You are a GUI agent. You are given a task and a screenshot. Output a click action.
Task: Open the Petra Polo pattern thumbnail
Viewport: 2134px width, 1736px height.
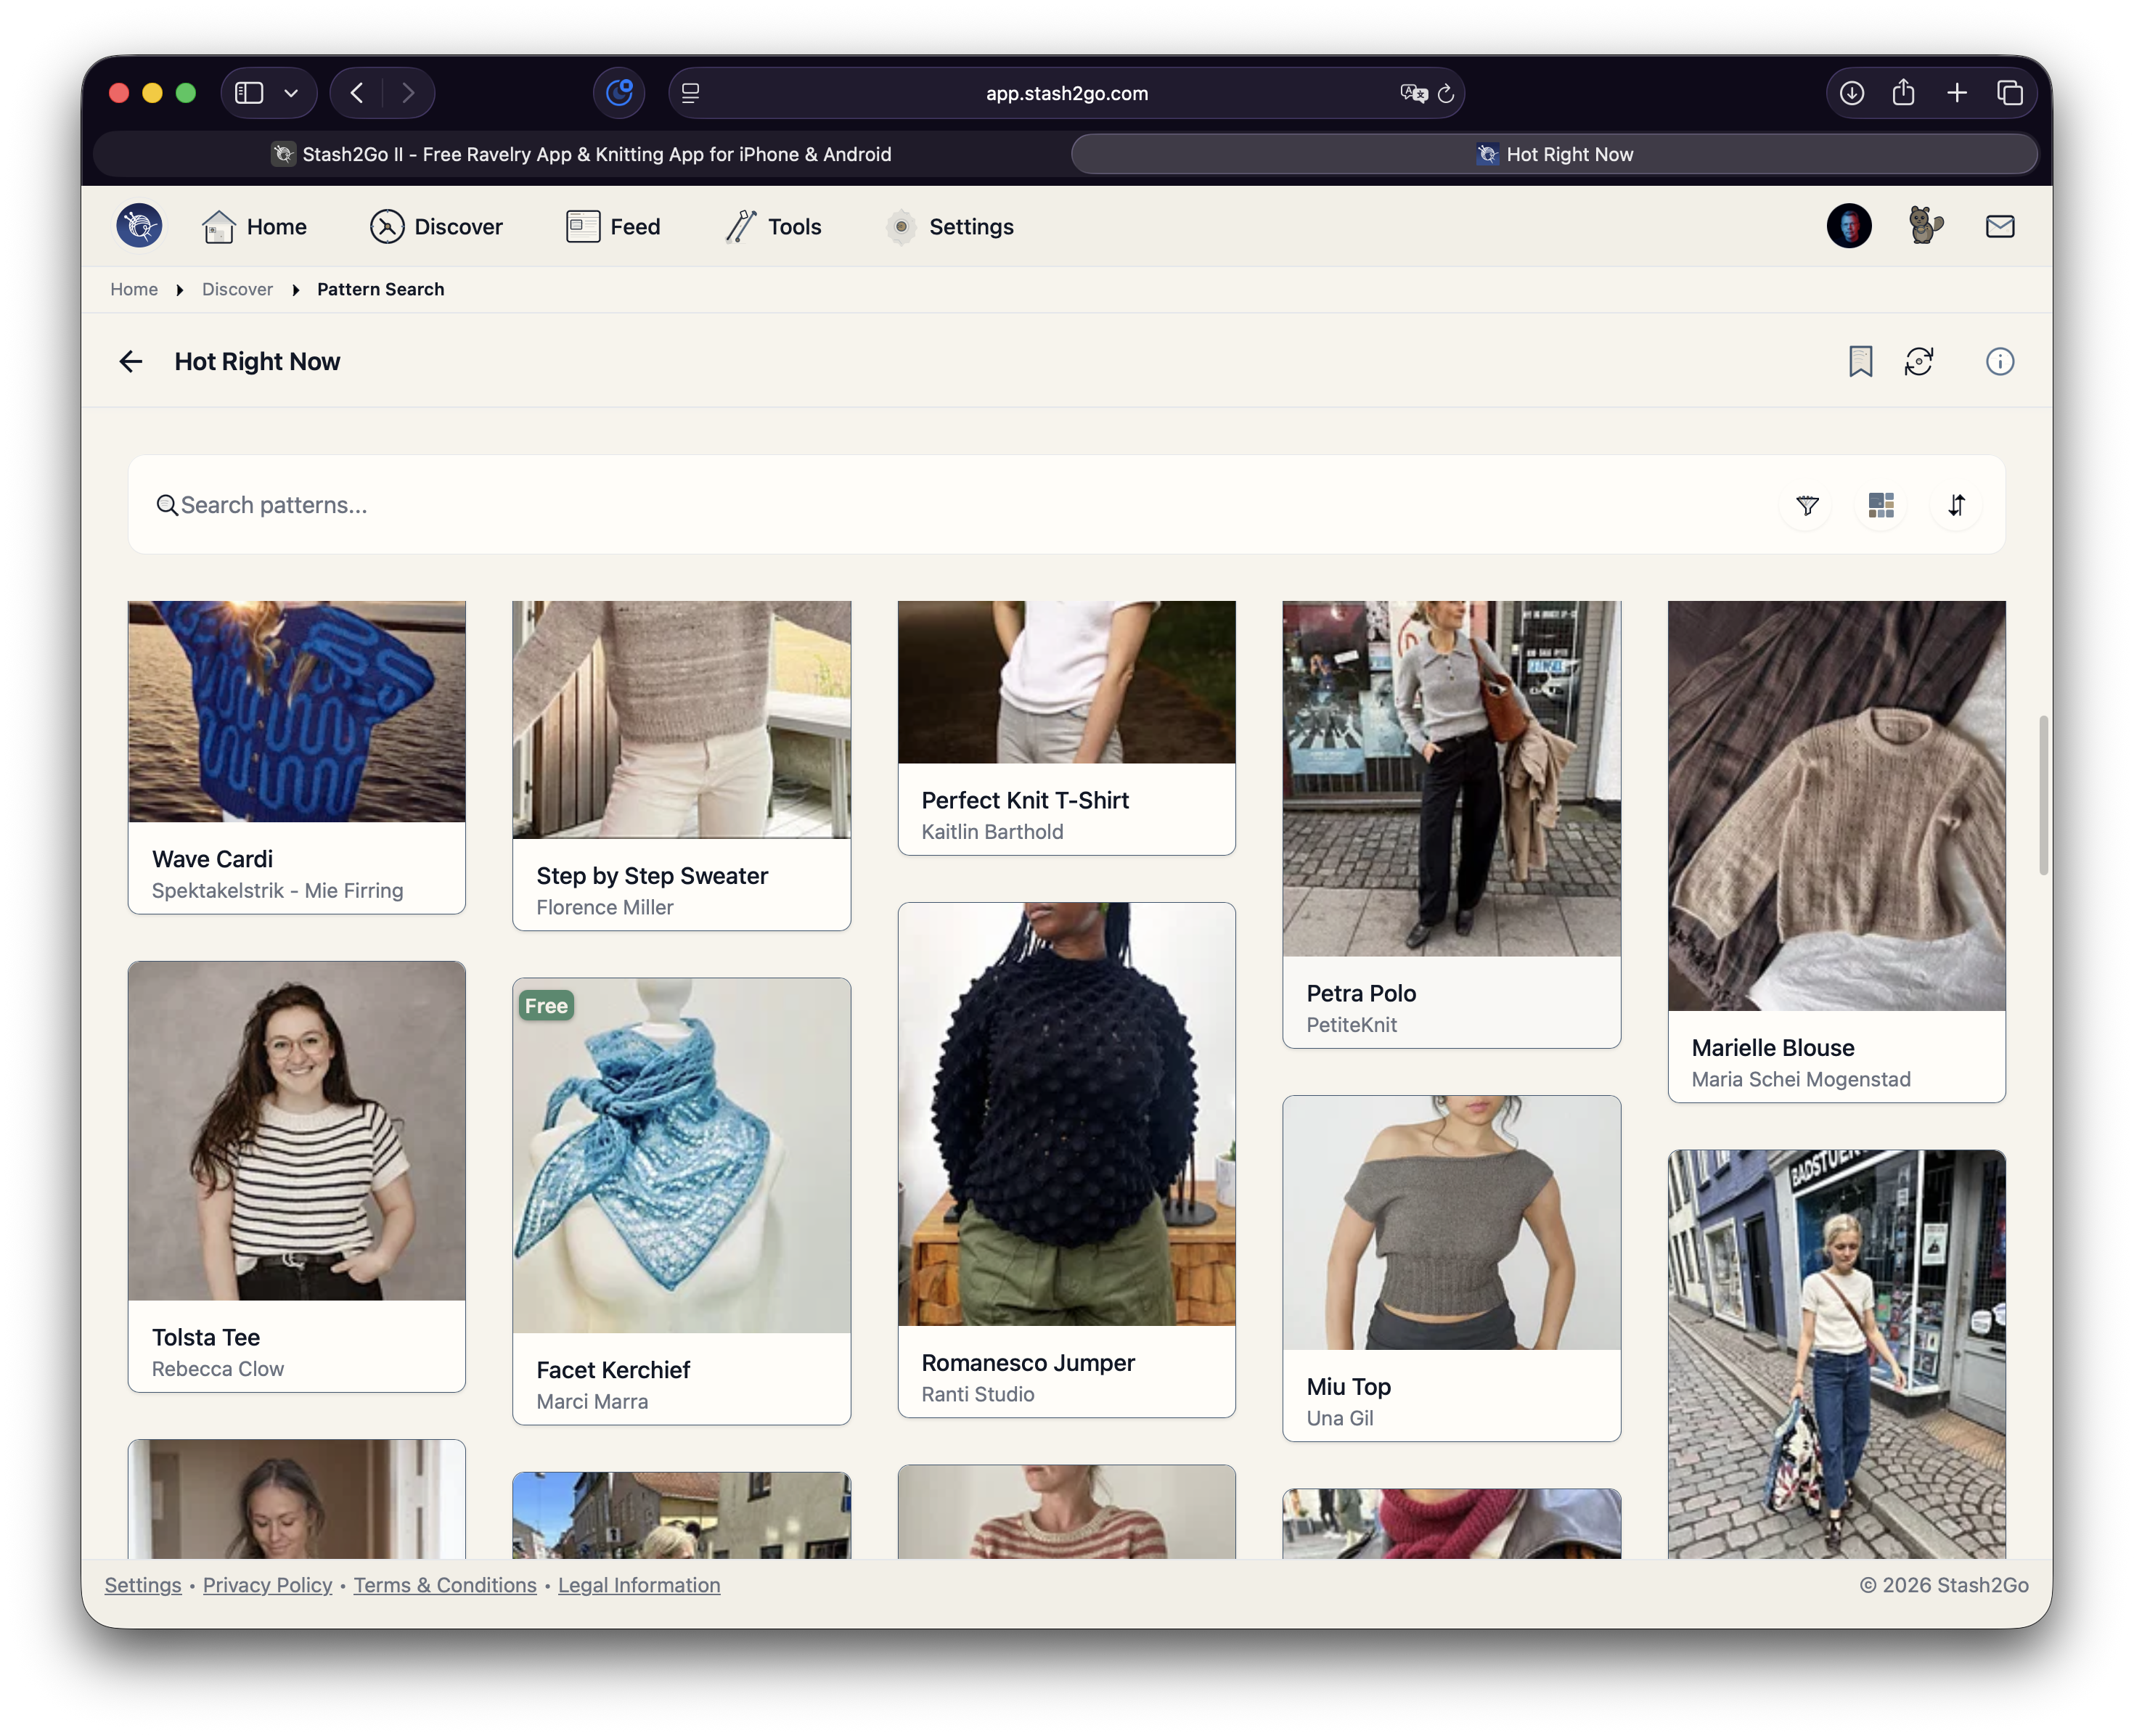(1451, 778)
